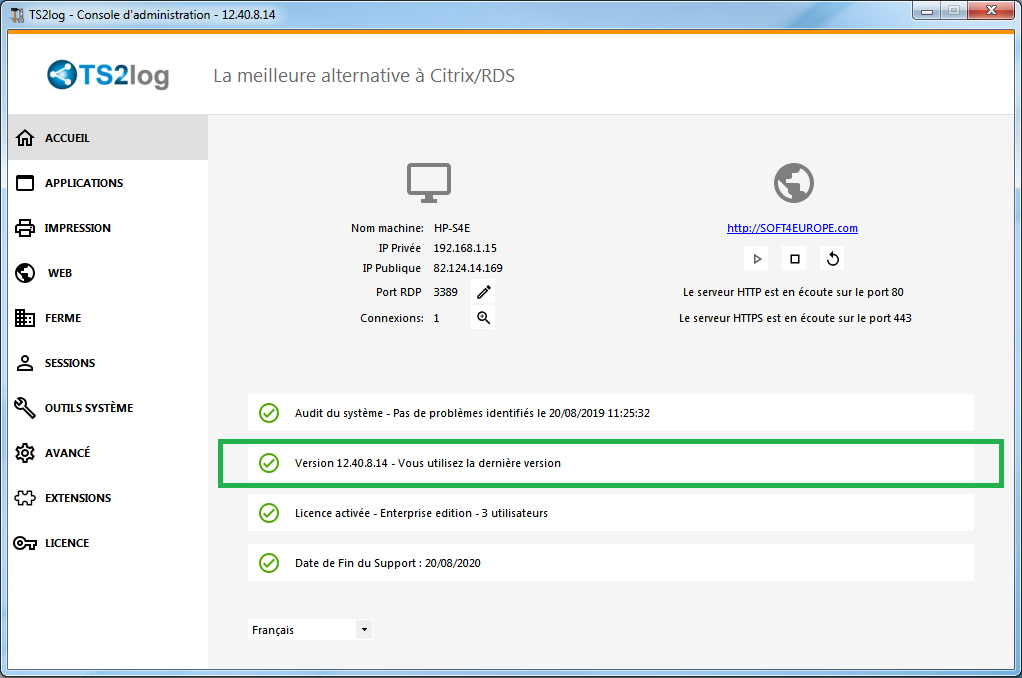The width and height of the screenshot is (1022, 678).
Task: Click the HTTPS server port 443 message
Action: click(795, 318)
